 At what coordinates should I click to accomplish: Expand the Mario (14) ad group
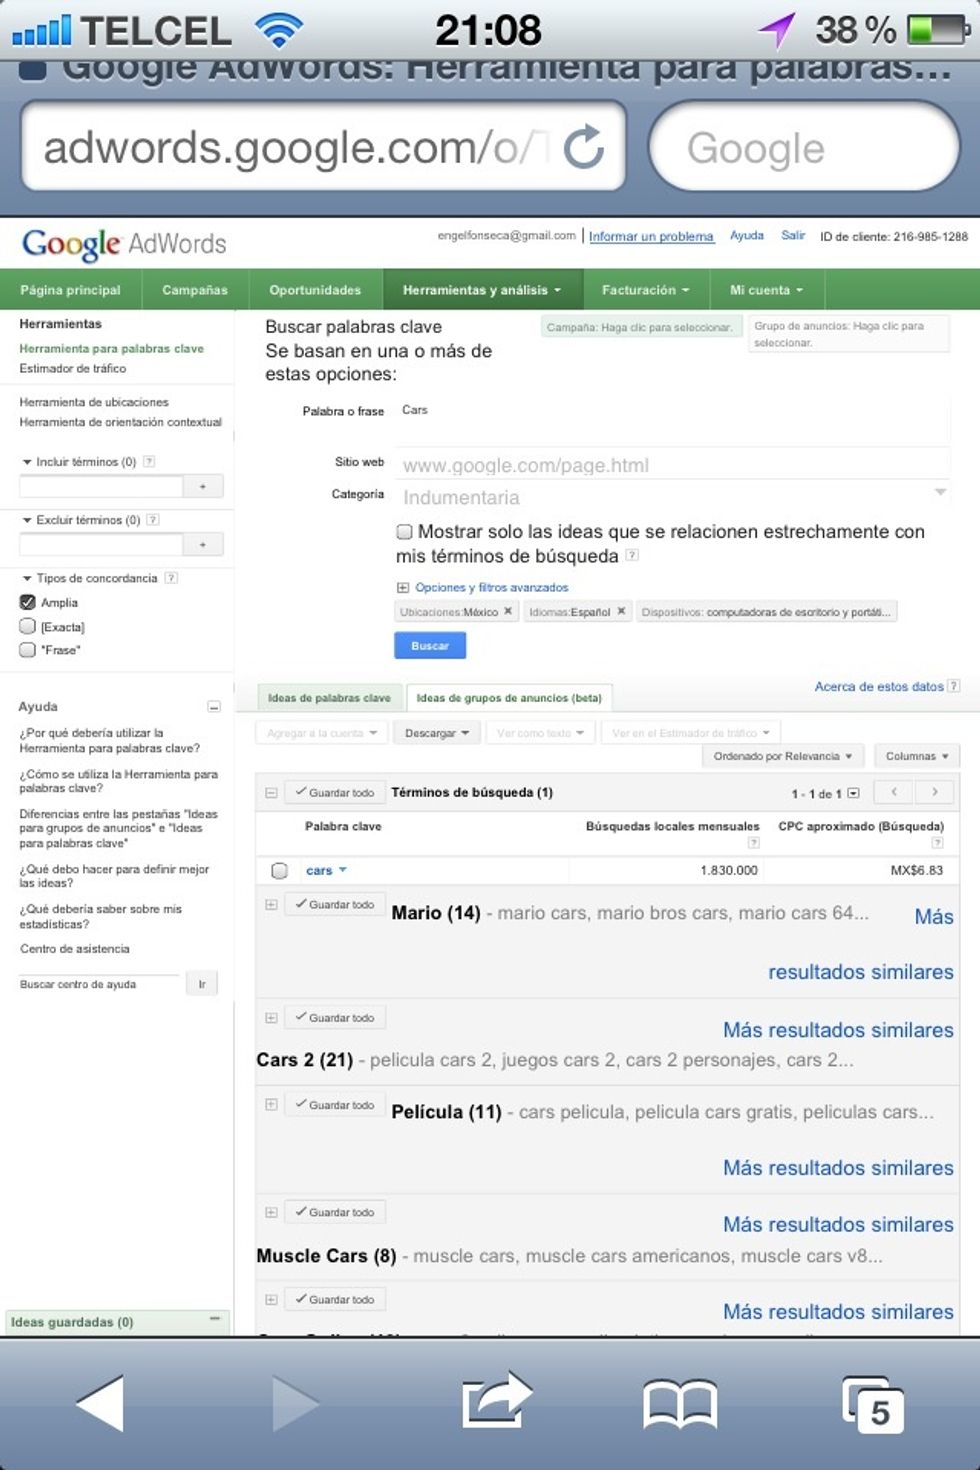271,904
